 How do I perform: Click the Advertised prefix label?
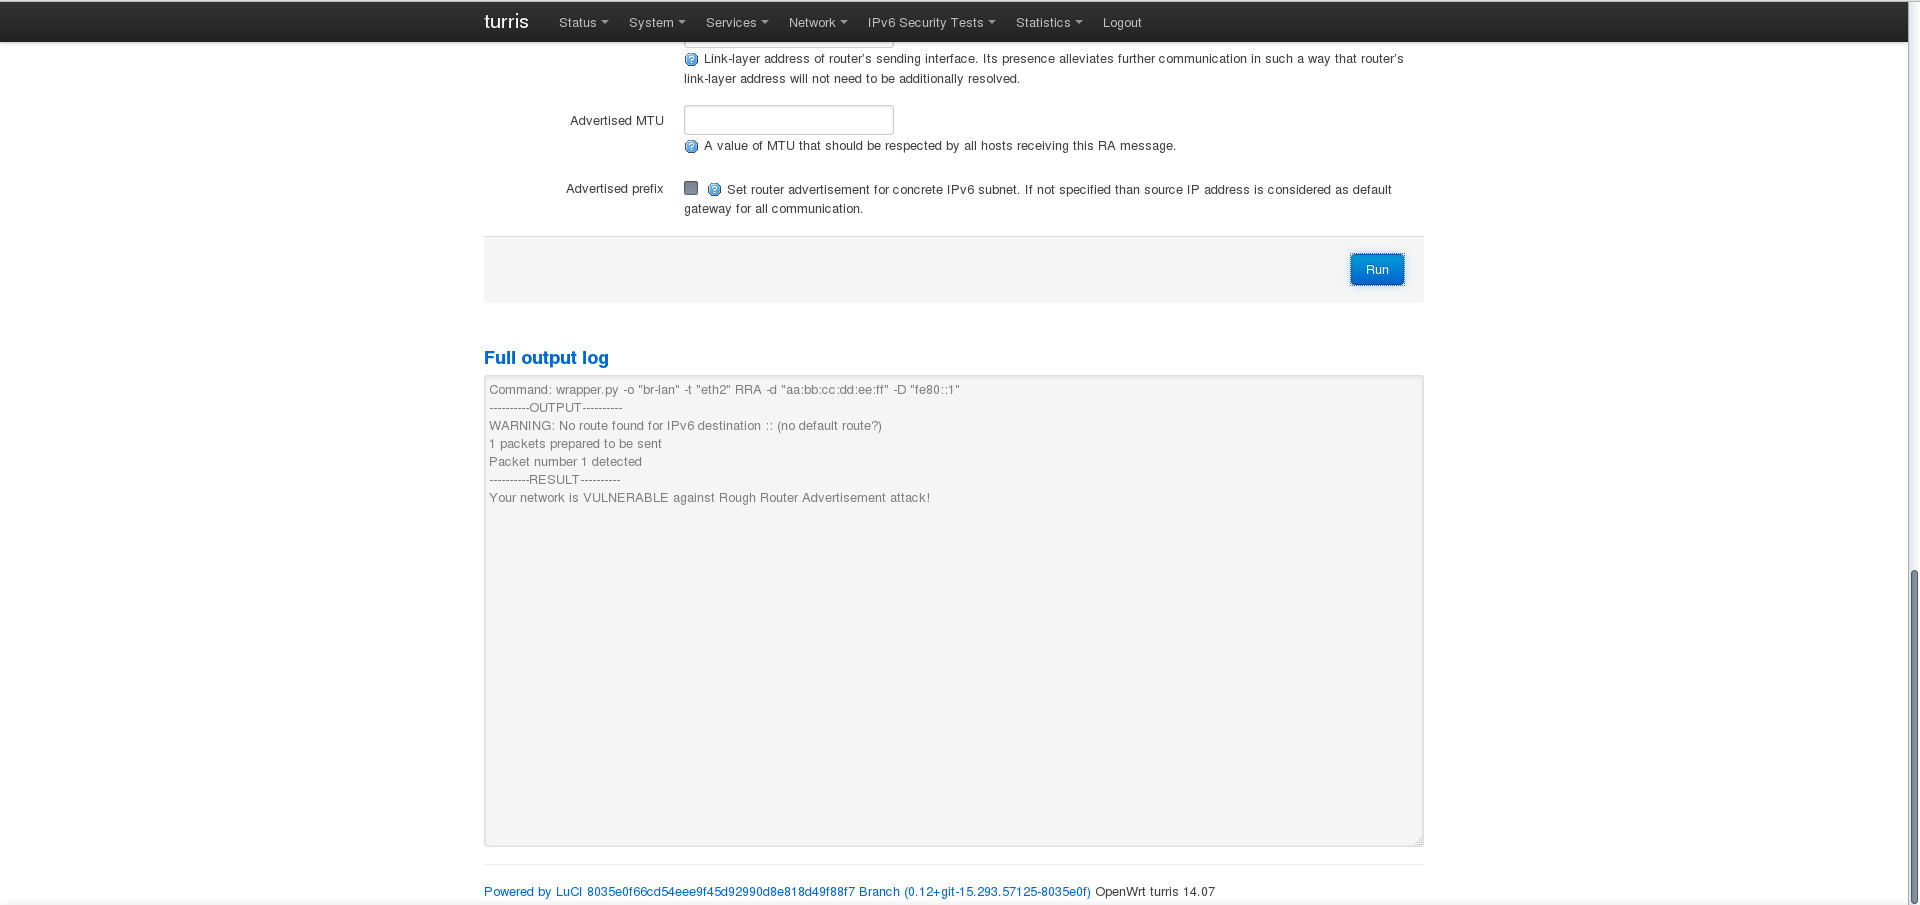pyautogui.click(x=614, y=189)
